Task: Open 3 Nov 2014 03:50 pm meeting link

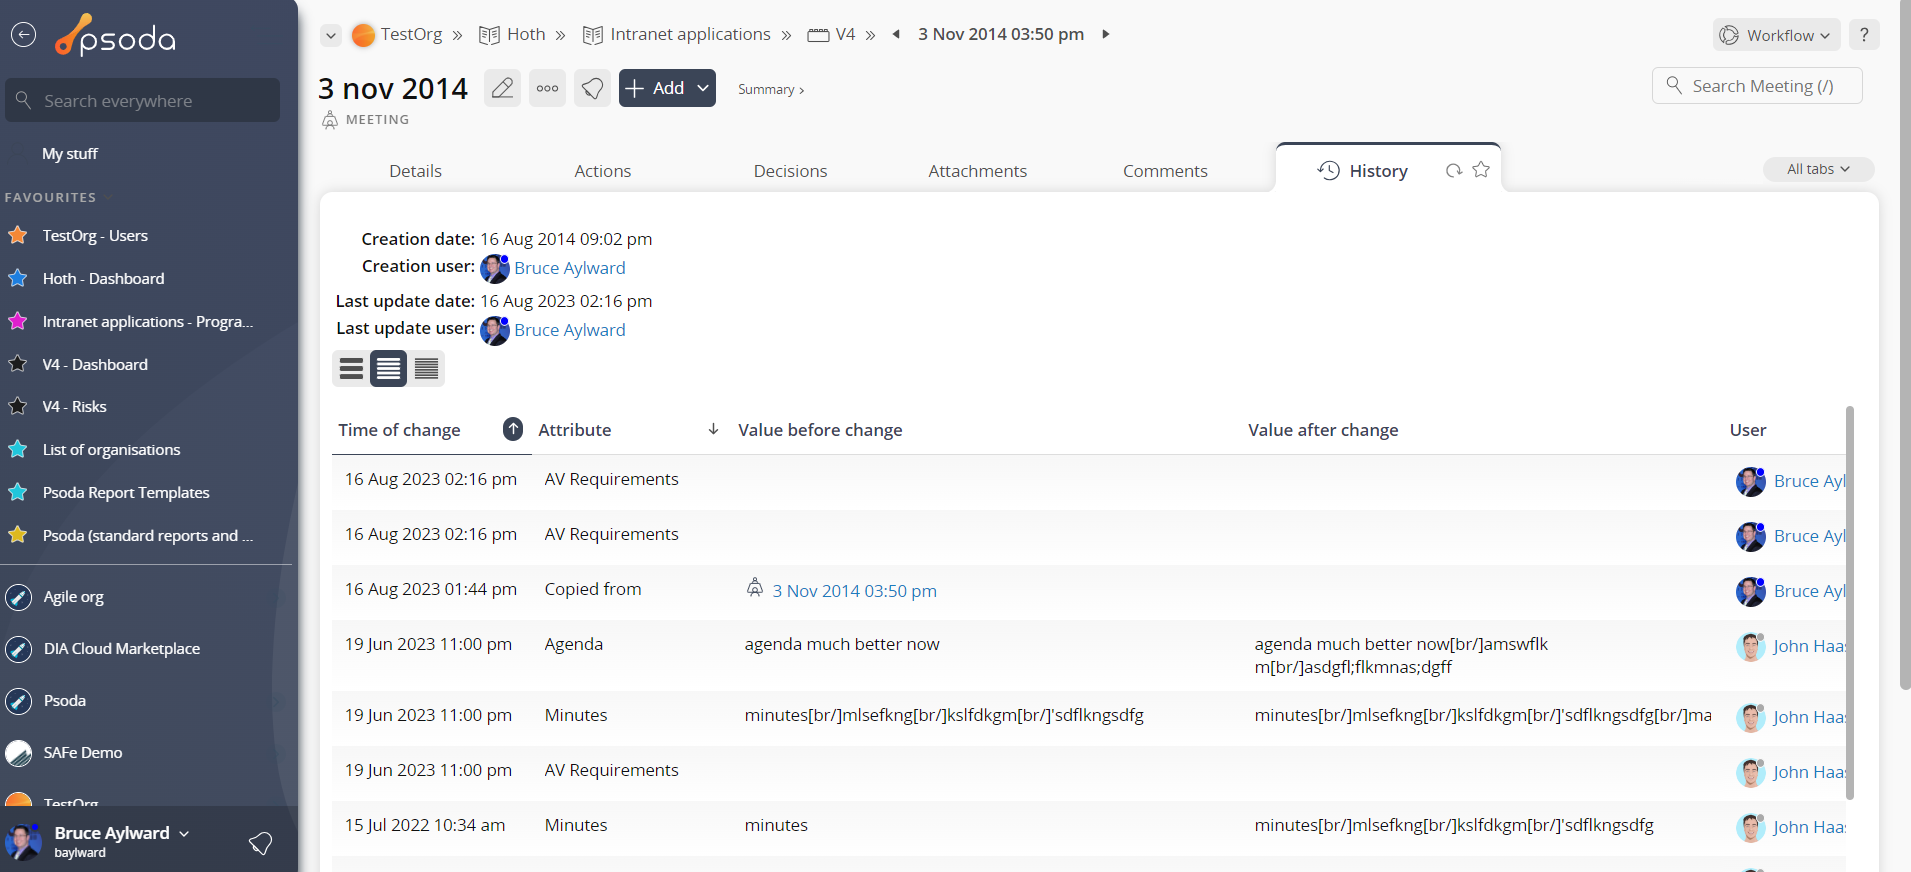Action: click(x=854, y=591)
